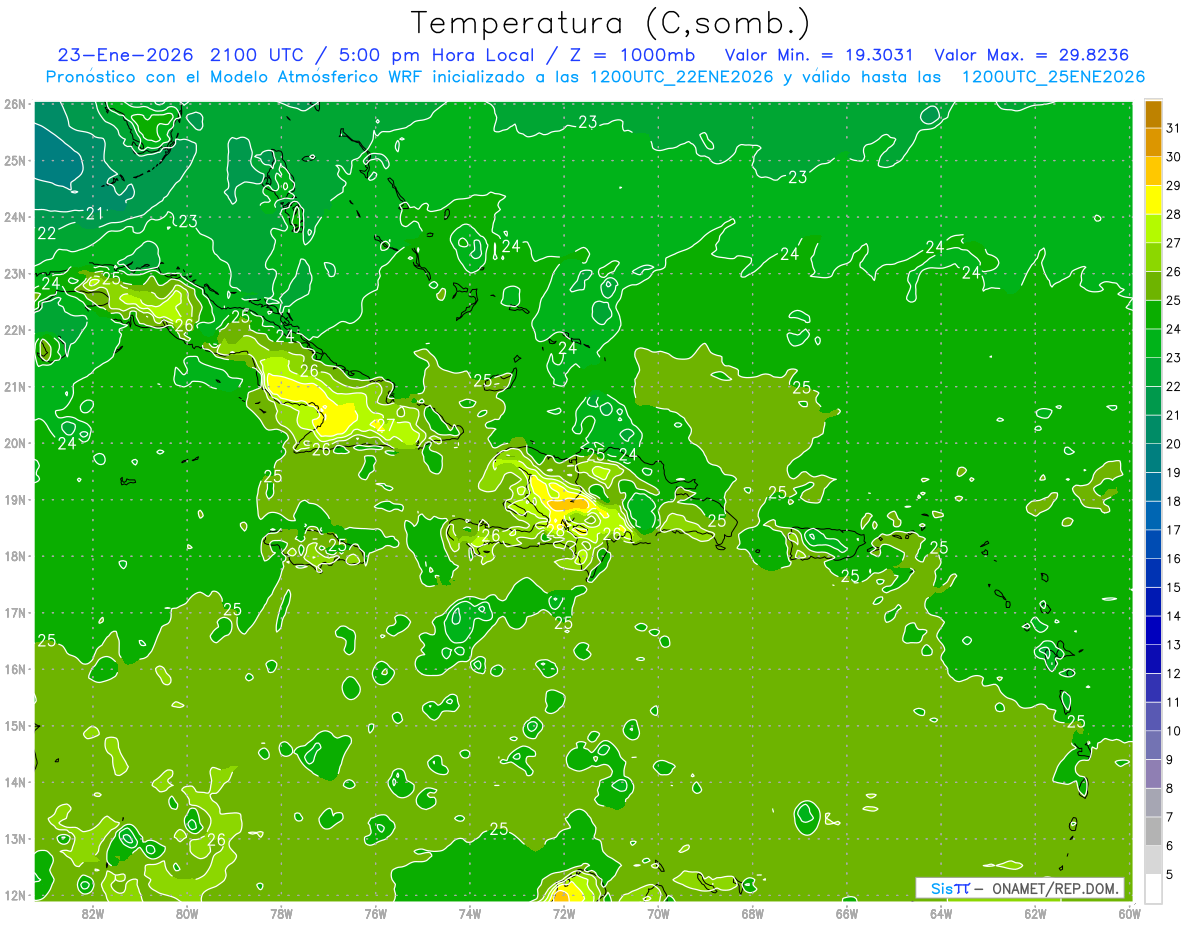1200x927 pixels.
Task: Click the "19" label on the color scale
Action: tap(1173, 472)
